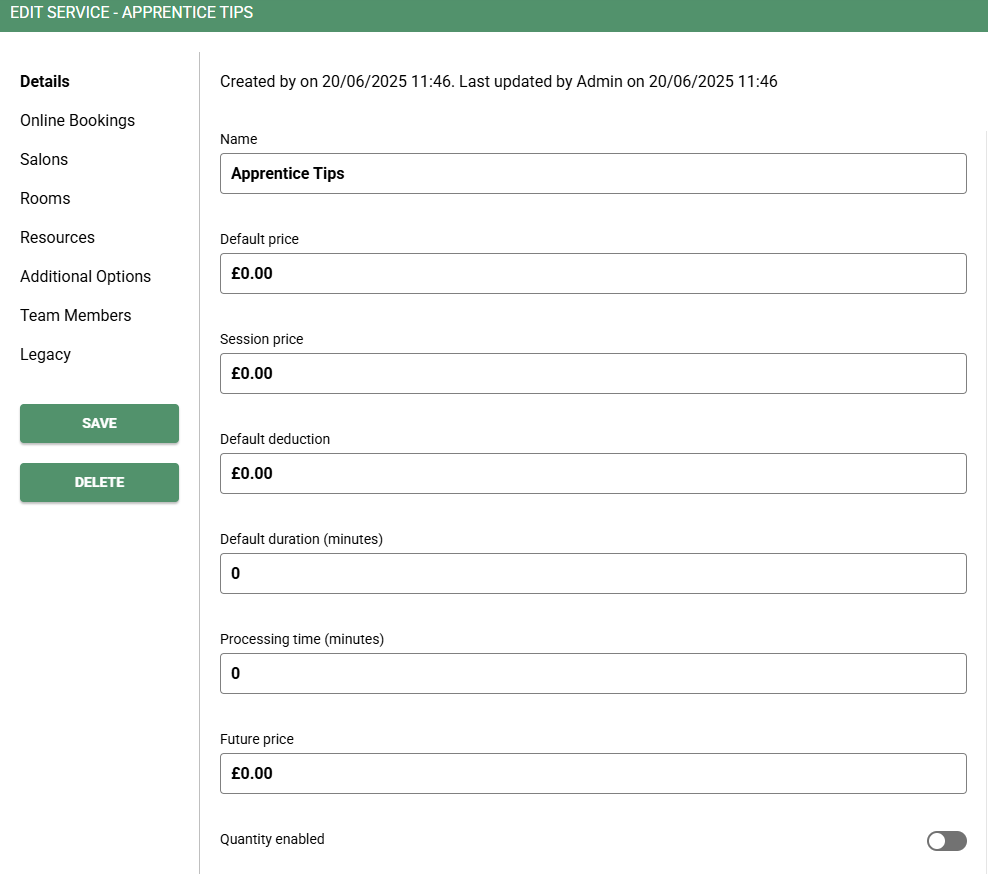View Team Members section

pos(76,316)
